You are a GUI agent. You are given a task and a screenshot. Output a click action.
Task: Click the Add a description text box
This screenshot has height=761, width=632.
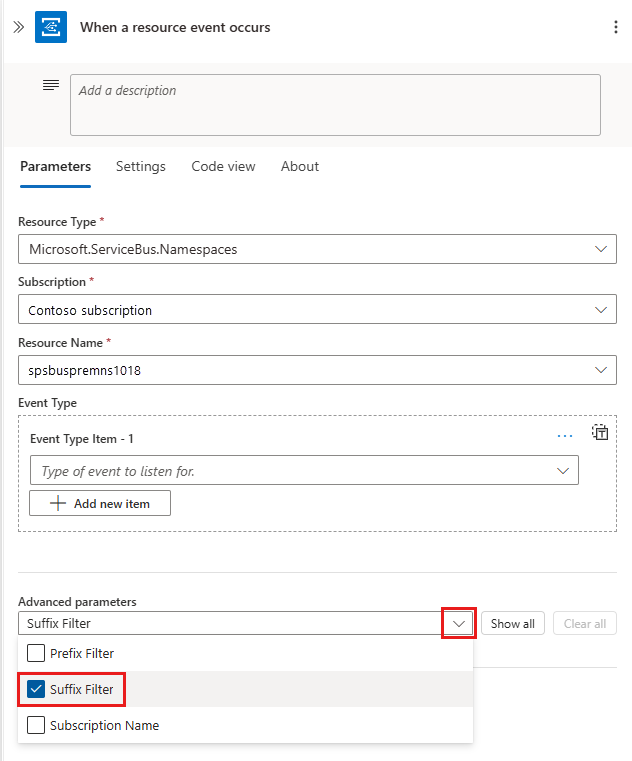tap(335, 105)
